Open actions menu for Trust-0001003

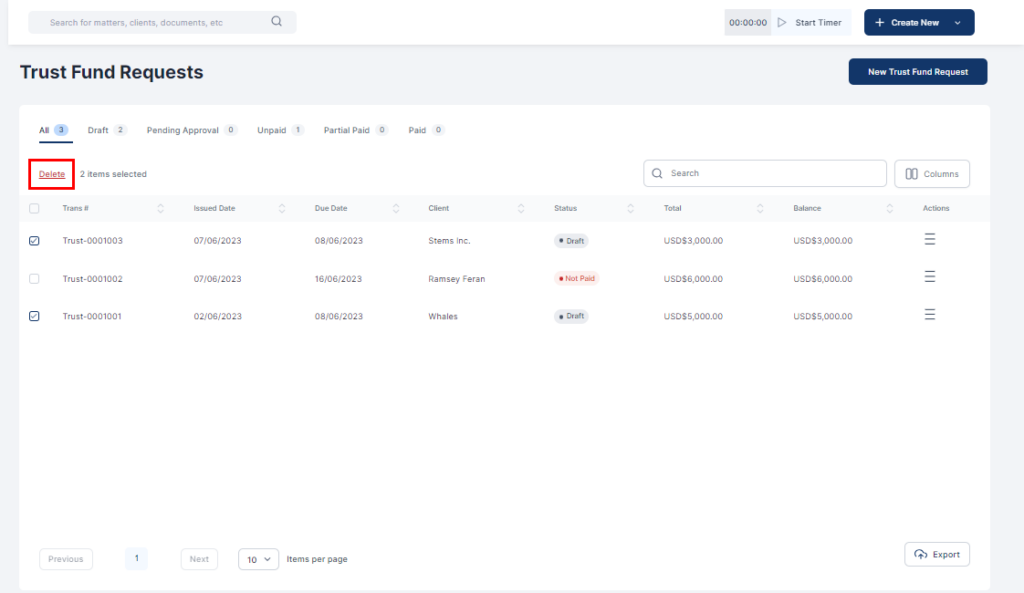tap(929, 239)
